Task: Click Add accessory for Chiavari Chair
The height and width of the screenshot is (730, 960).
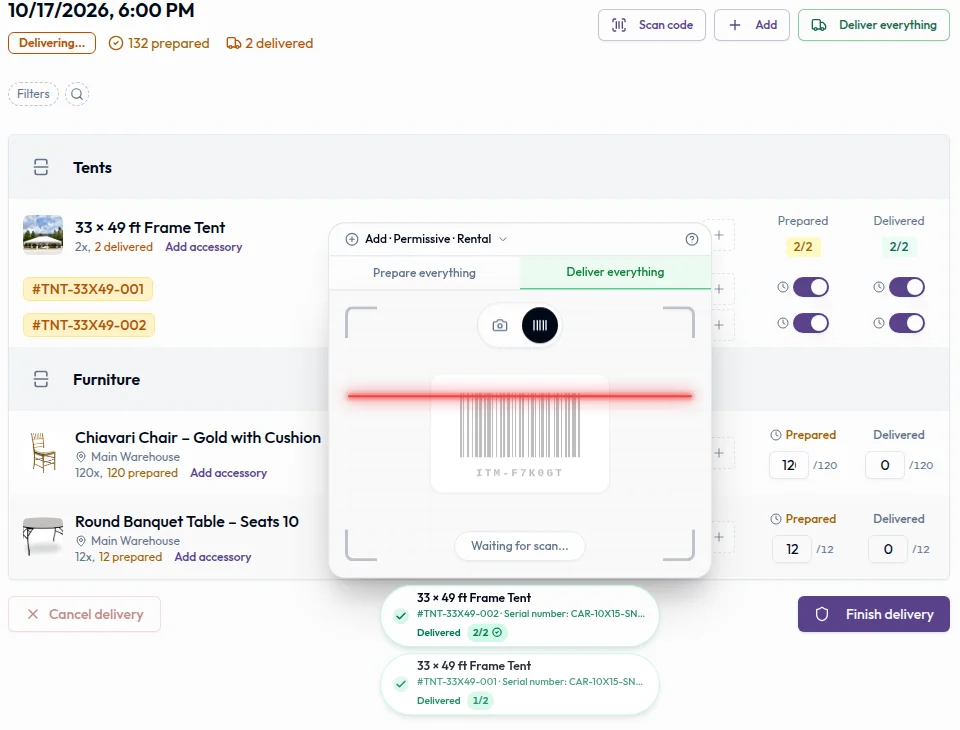Action: pyautogui.click(x=228, y=473)
